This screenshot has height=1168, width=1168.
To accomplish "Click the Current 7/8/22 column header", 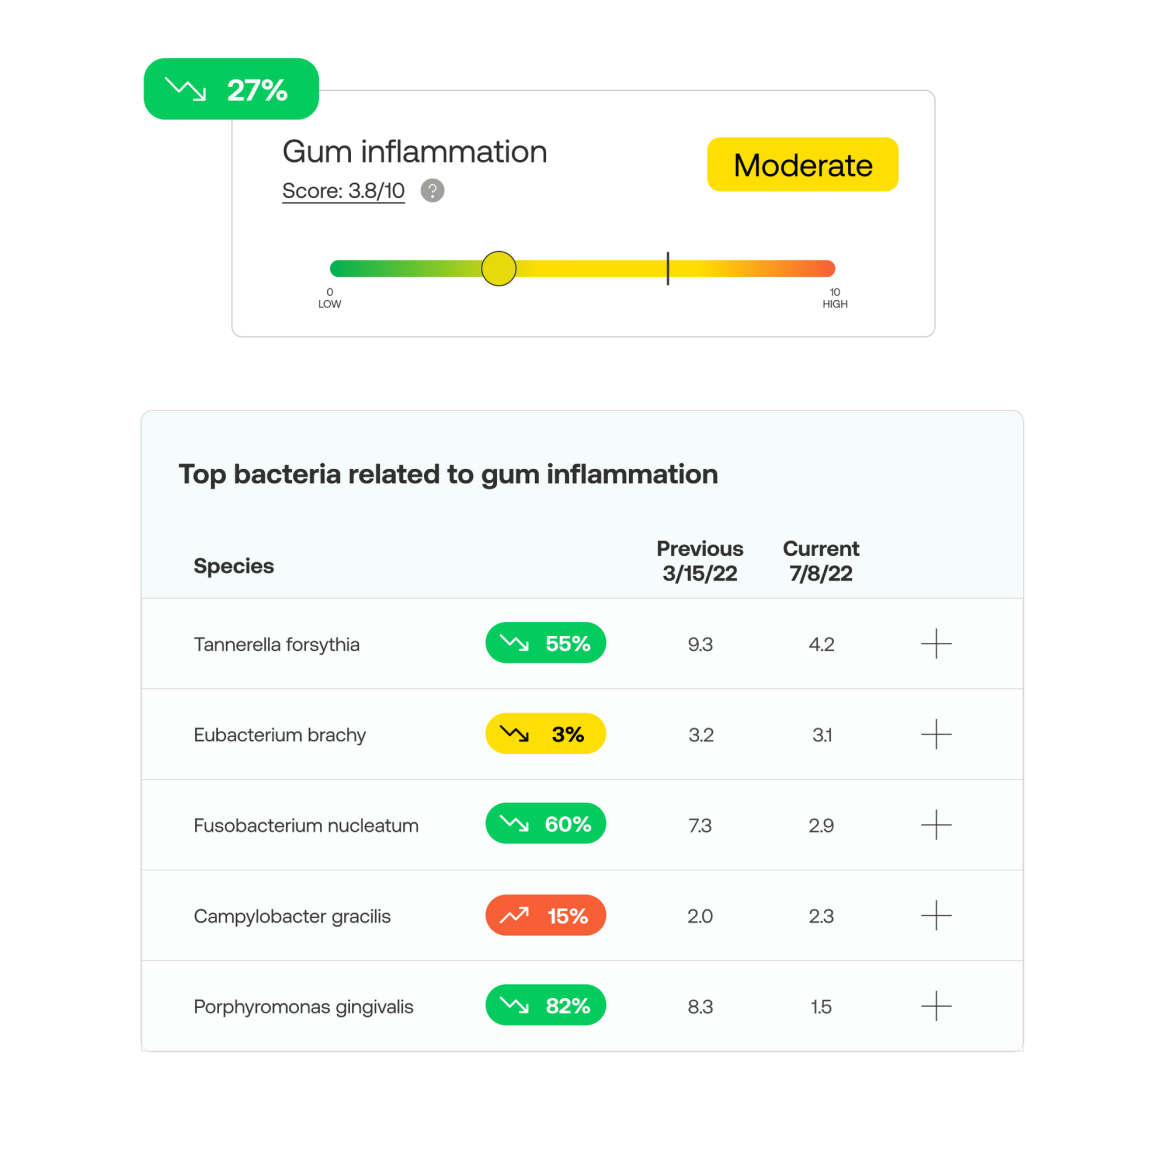I will (821, 561).
